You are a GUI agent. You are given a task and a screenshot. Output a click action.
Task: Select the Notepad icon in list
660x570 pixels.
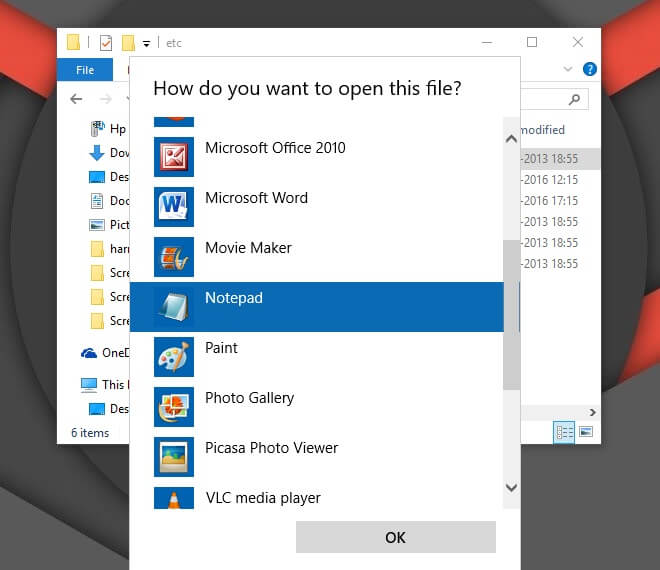pos(174,307)
